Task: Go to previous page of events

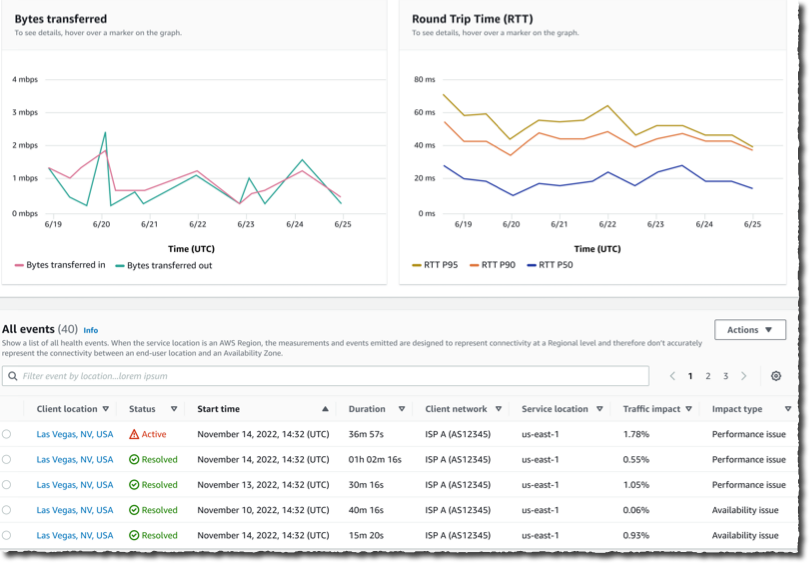Action: click(673, 376)
